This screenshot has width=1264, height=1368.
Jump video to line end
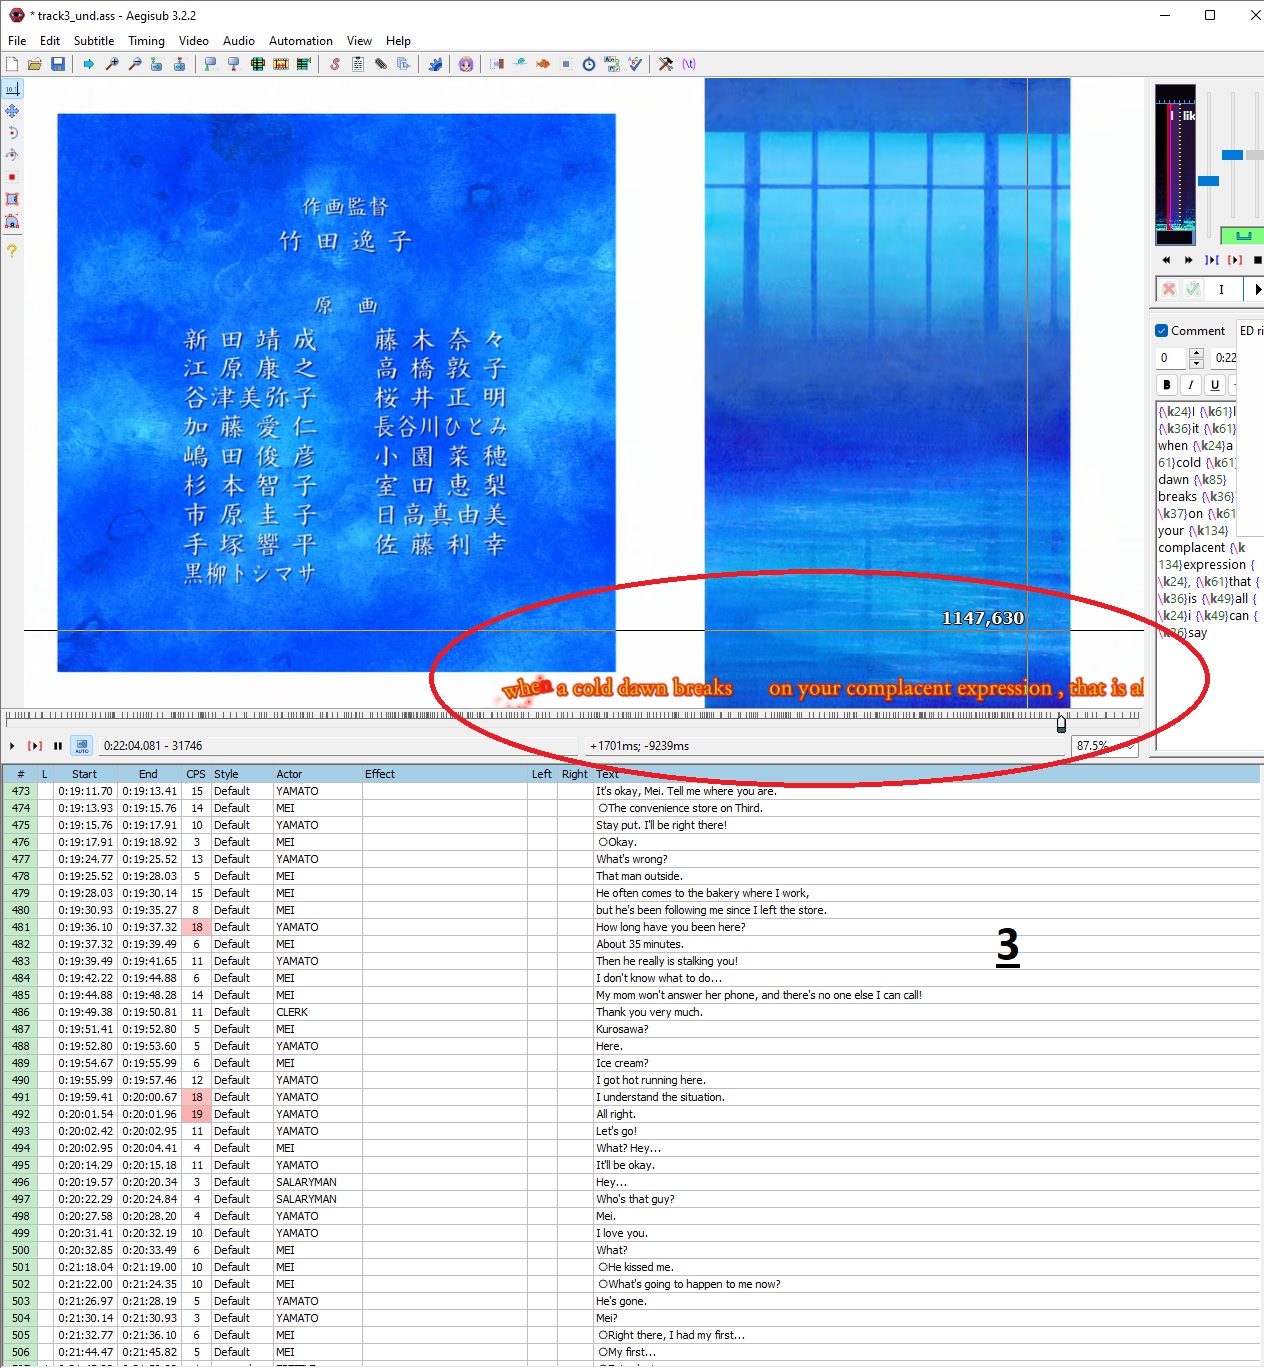(x=180, y=64)
